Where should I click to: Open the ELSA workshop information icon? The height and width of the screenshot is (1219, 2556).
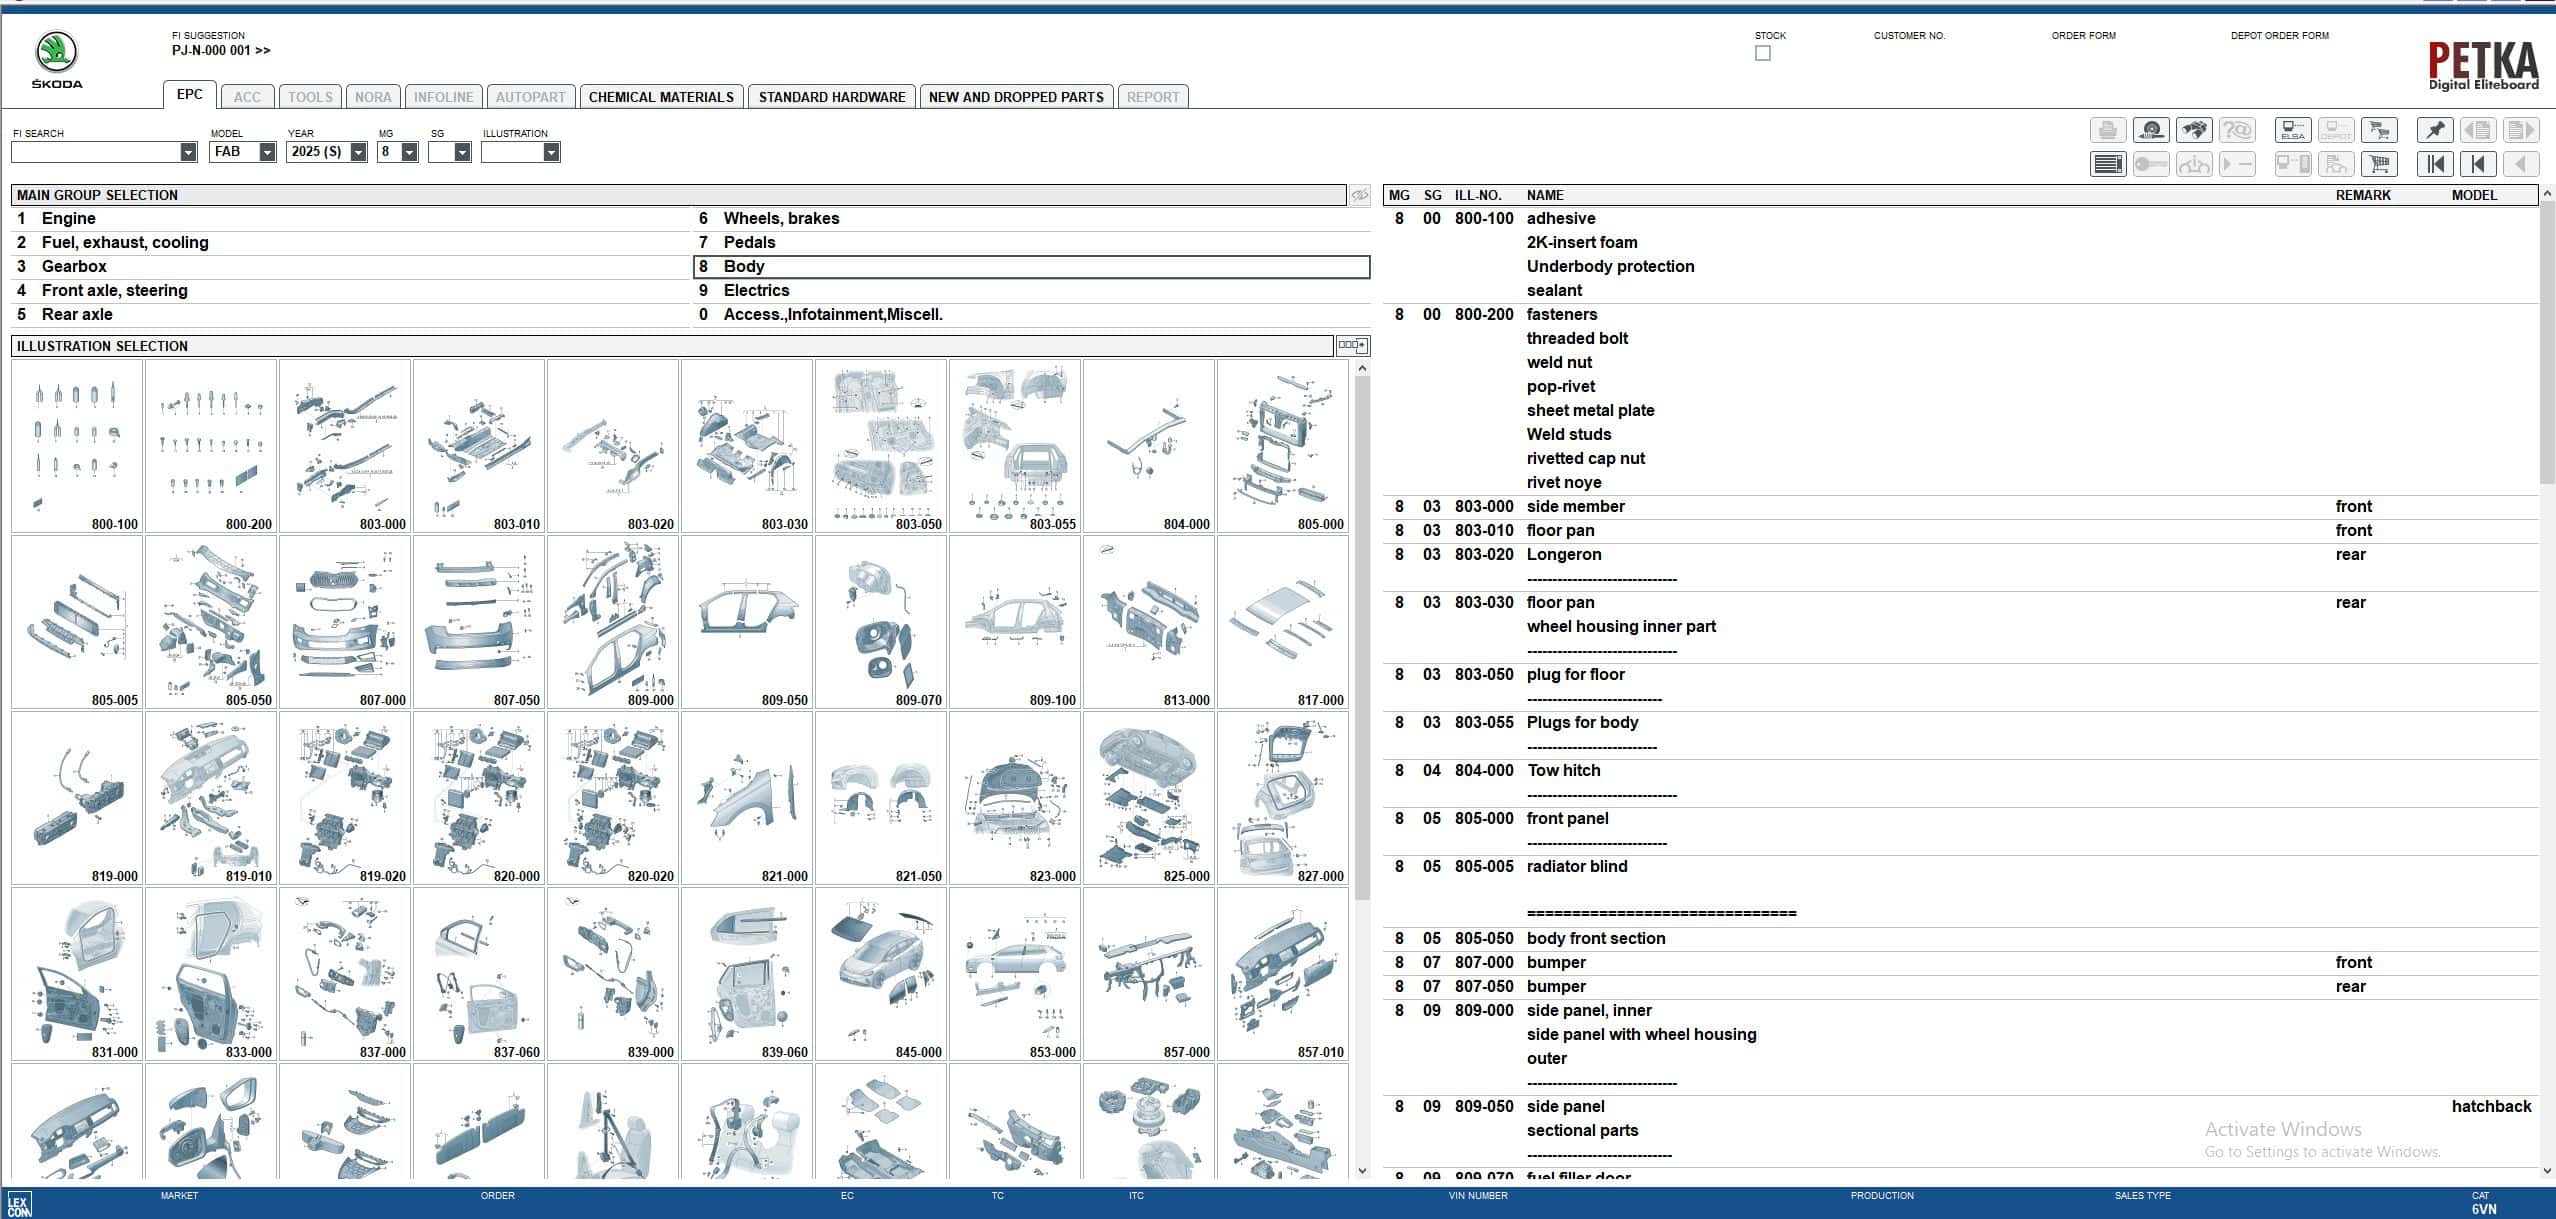[x=2292, y=130]
